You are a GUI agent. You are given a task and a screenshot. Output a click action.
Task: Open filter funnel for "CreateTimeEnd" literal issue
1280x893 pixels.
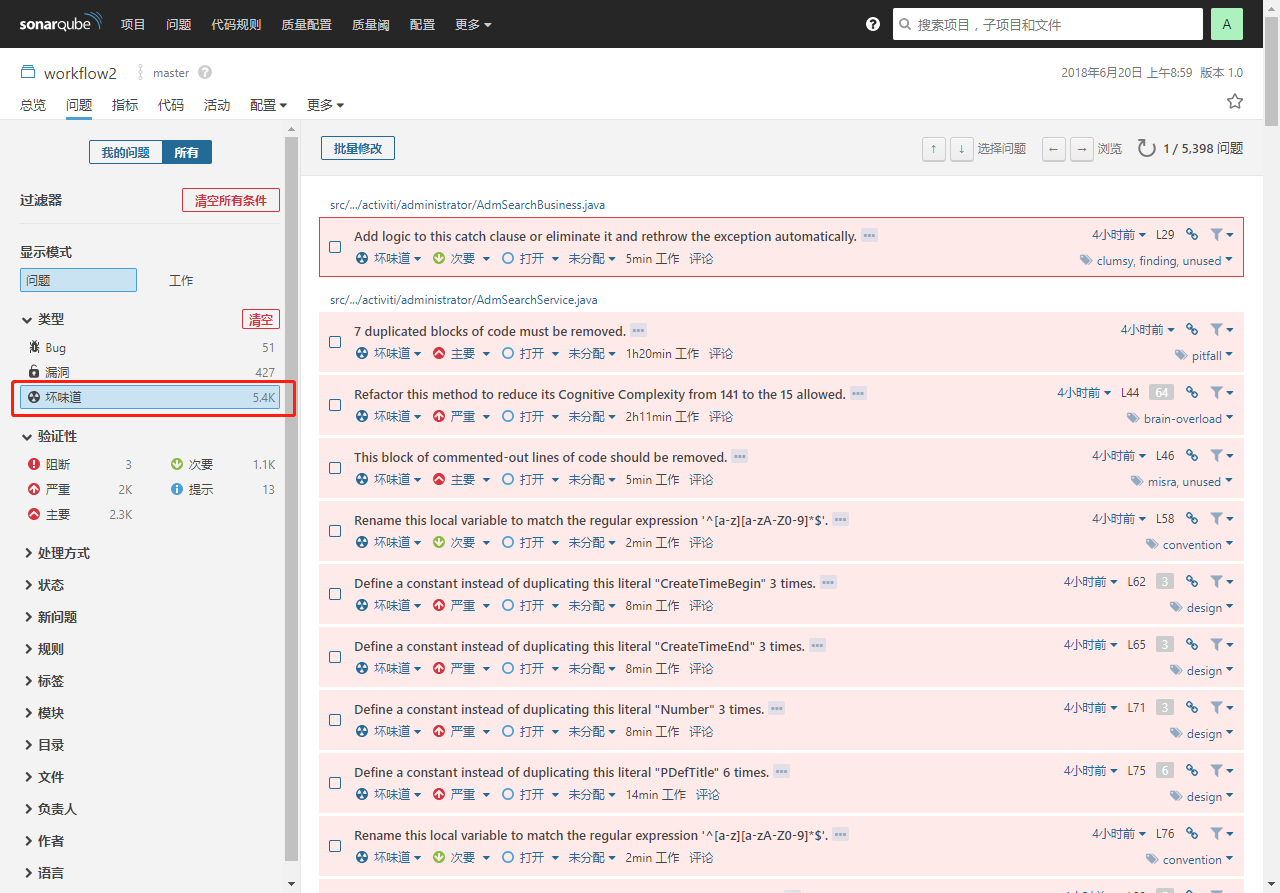point(1221,644)
